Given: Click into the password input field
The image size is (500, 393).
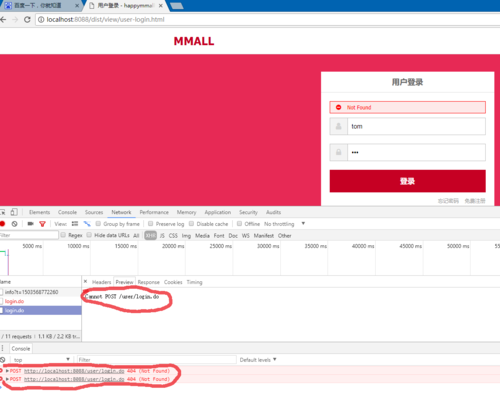Looking at the screenshot, I should tap(416, 152).
